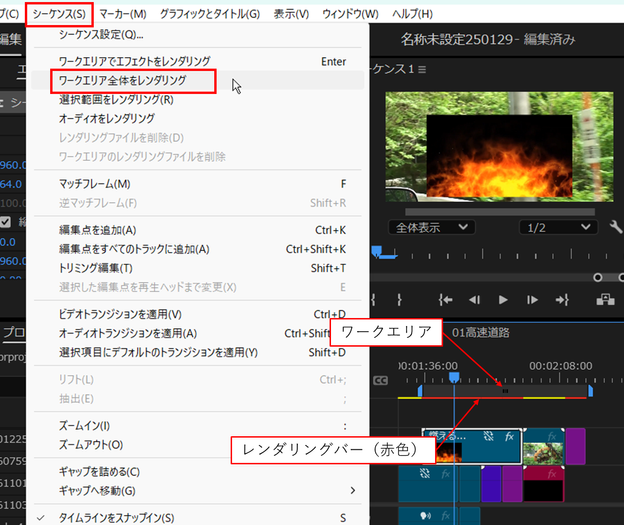Click the Mark In bracket button

(373, 300)
